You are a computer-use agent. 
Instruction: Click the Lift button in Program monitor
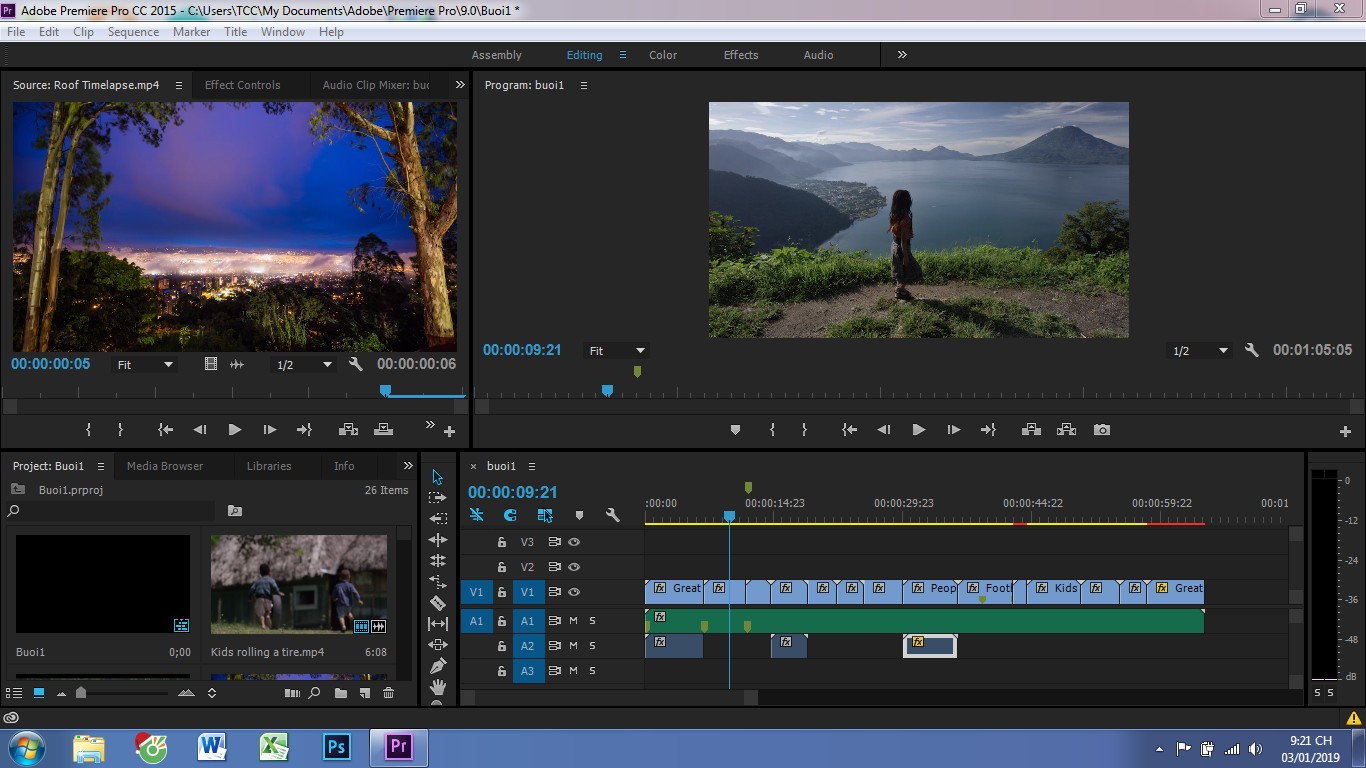point(1031,430)
